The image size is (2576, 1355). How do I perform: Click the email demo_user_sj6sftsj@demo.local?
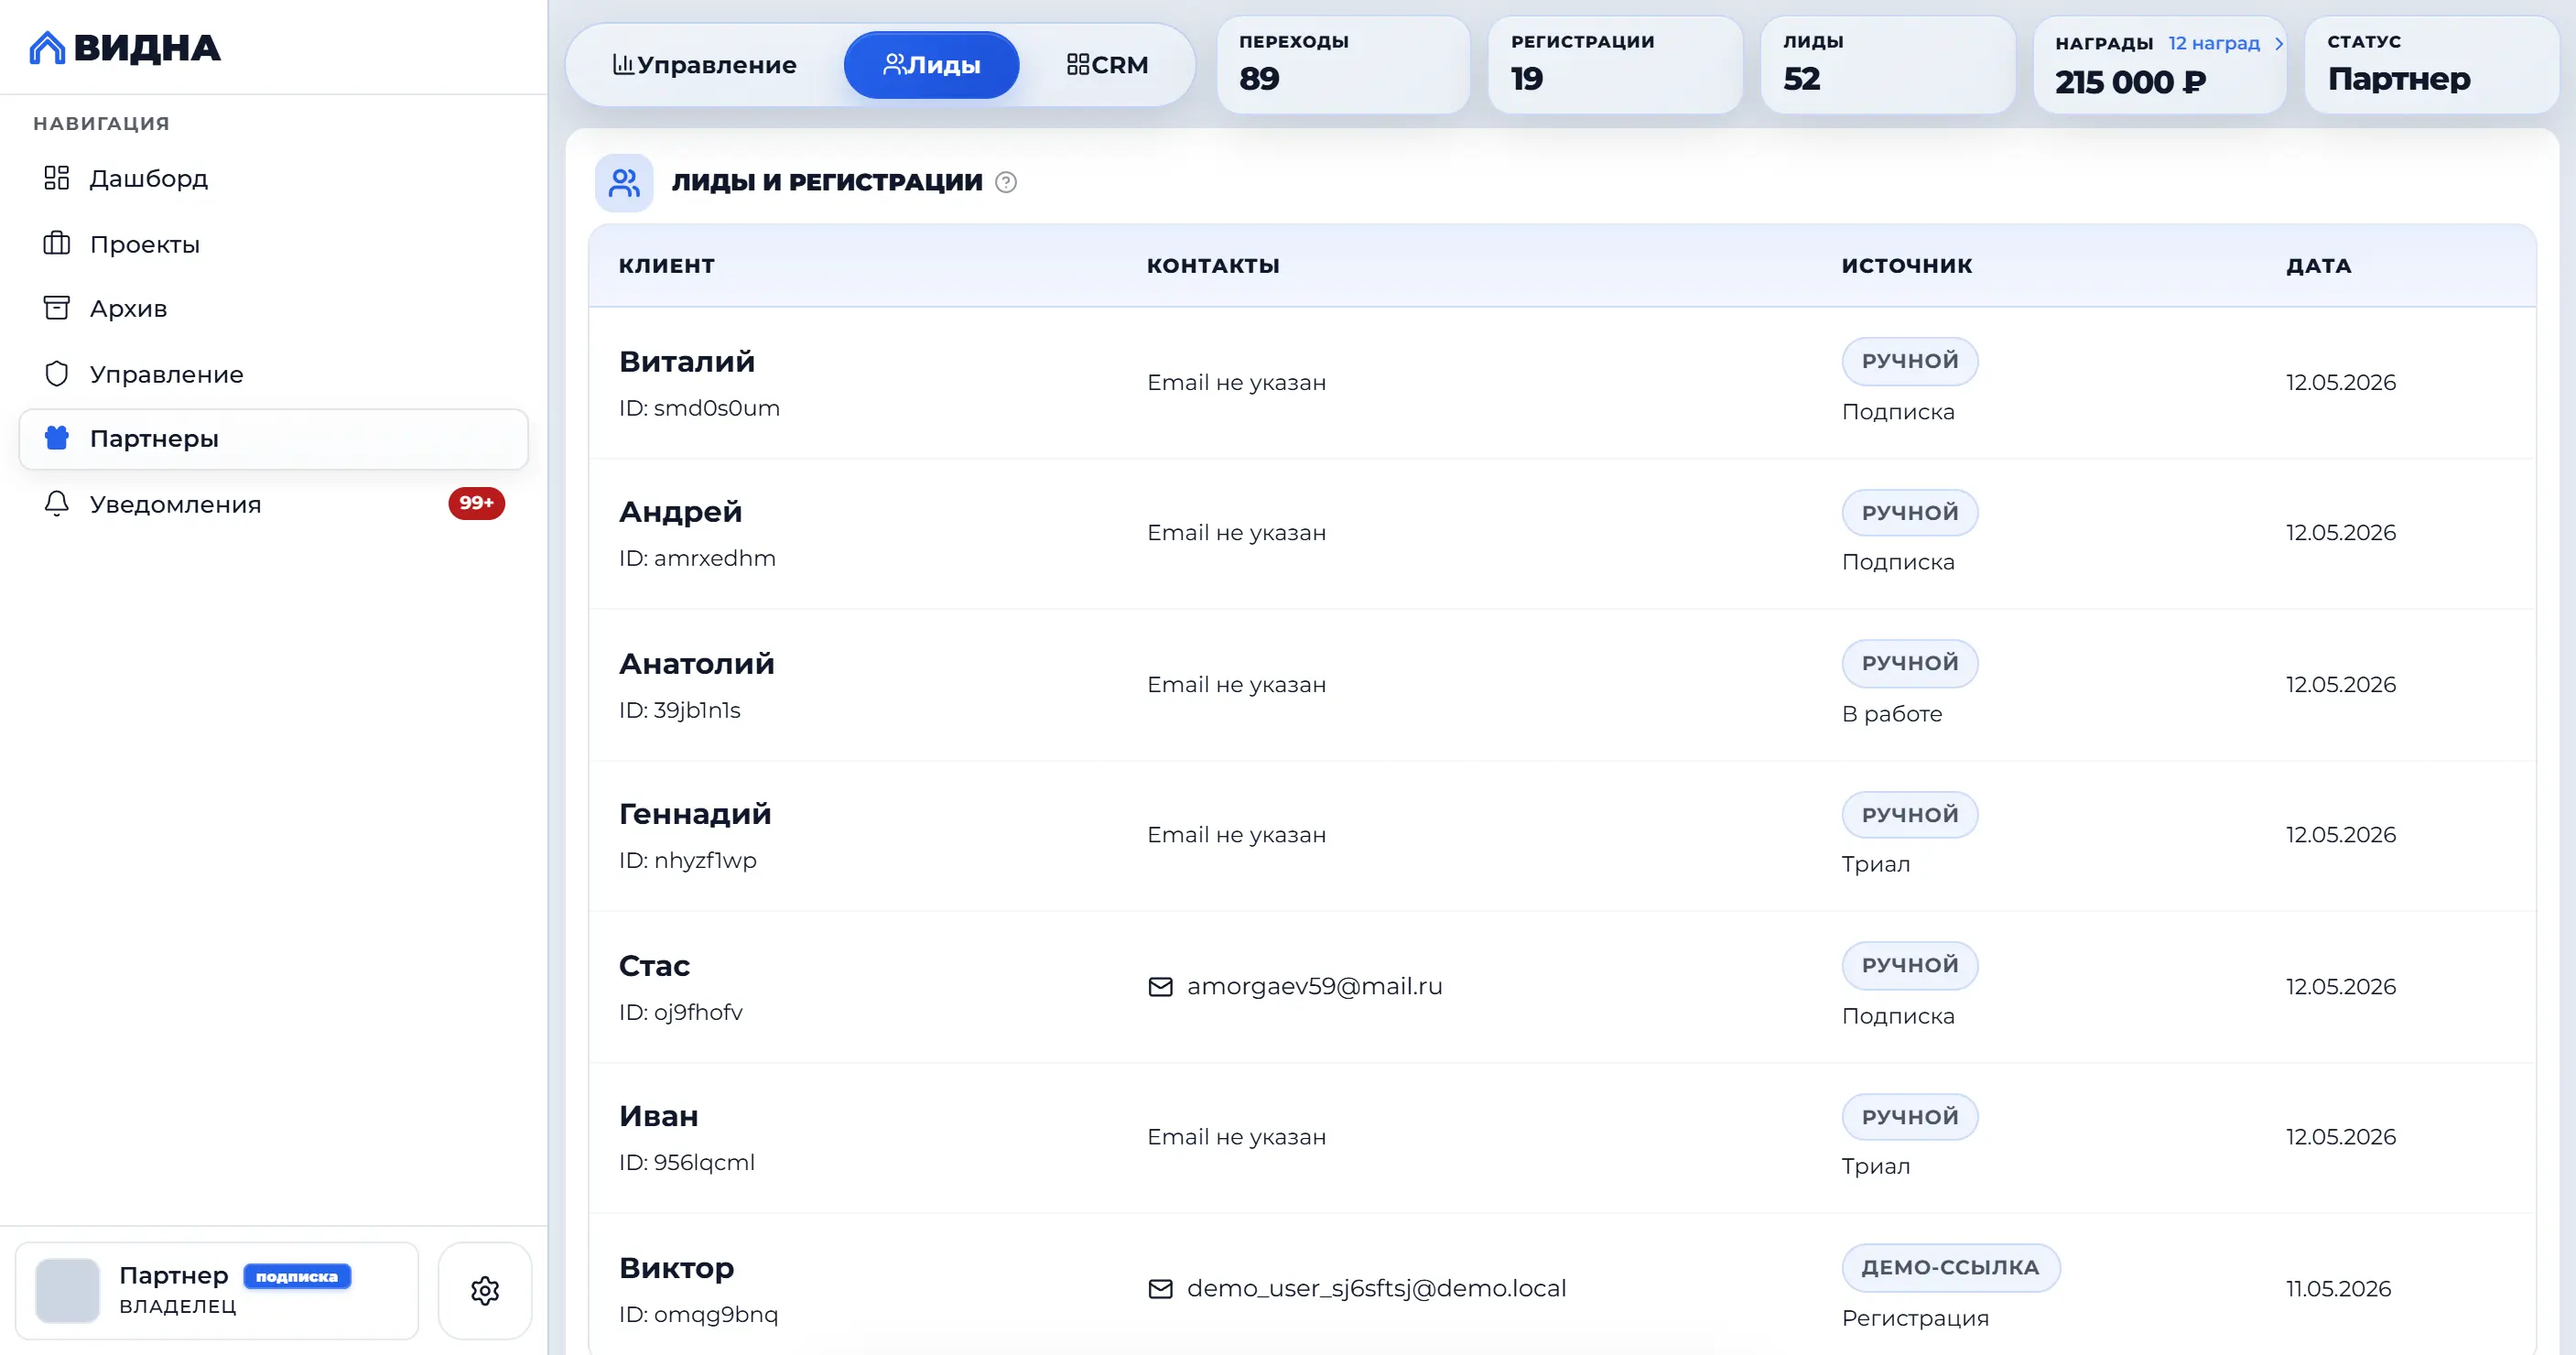pyautogui.click(x=1376, y=1289)
